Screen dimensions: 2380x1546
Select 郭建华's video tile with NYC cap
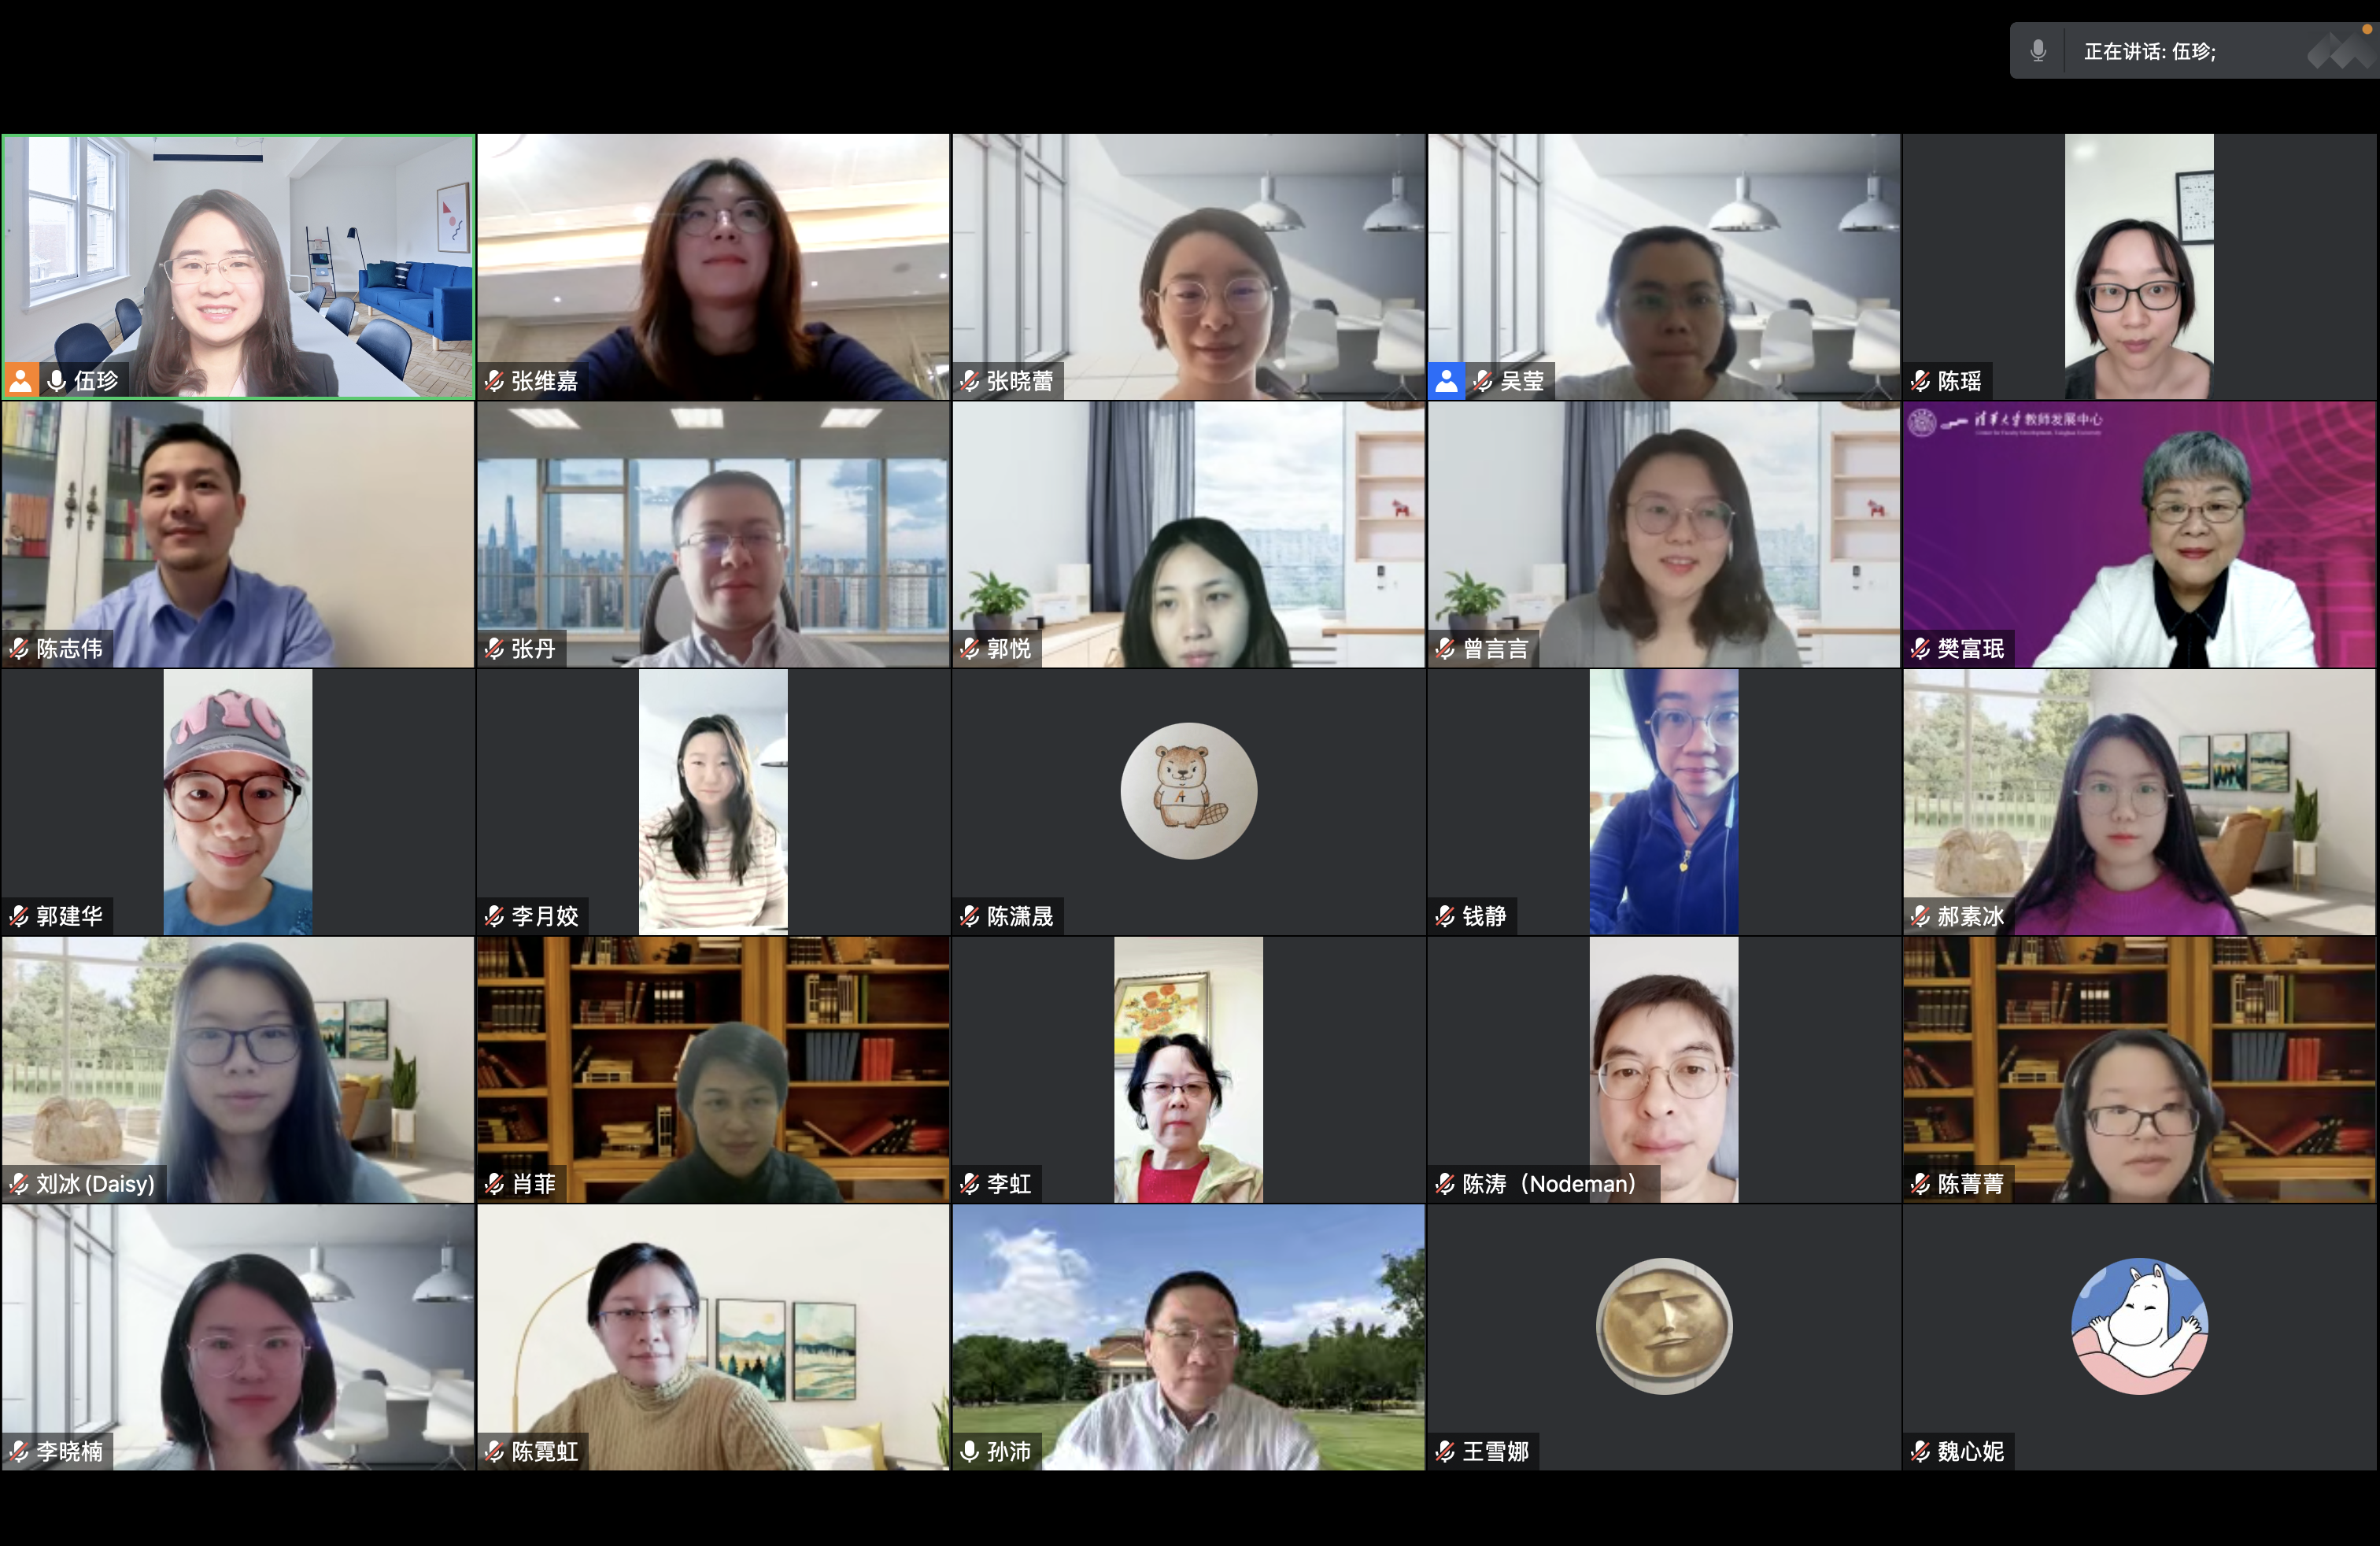(238, 801)
